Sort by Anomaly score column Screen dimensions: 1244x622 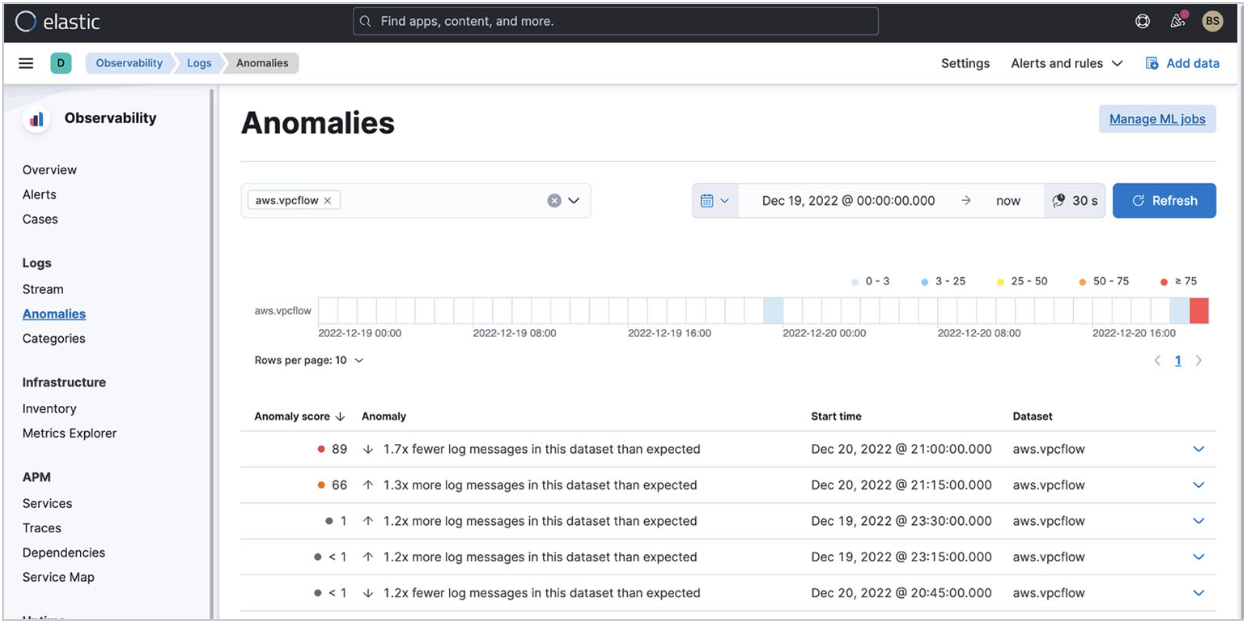[299, 416]
